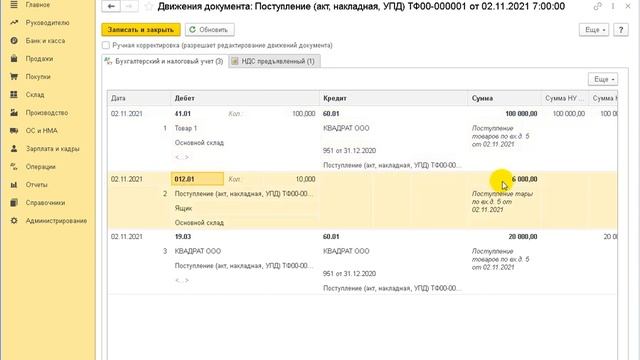
Task: Open the Продажи section icon
Action: pyautogui.click(x=14, y=59)
